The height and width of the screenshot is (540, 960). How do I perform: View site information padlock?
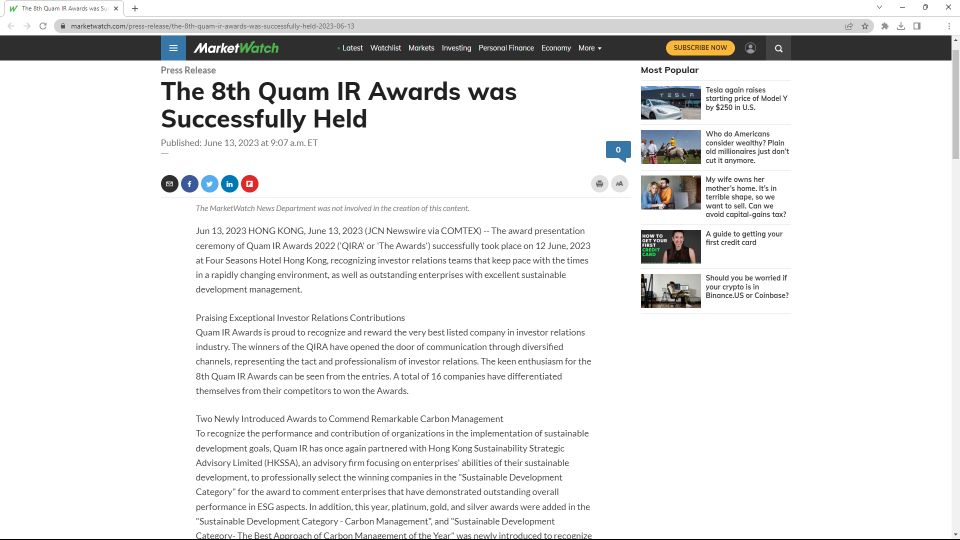[62, 26]
